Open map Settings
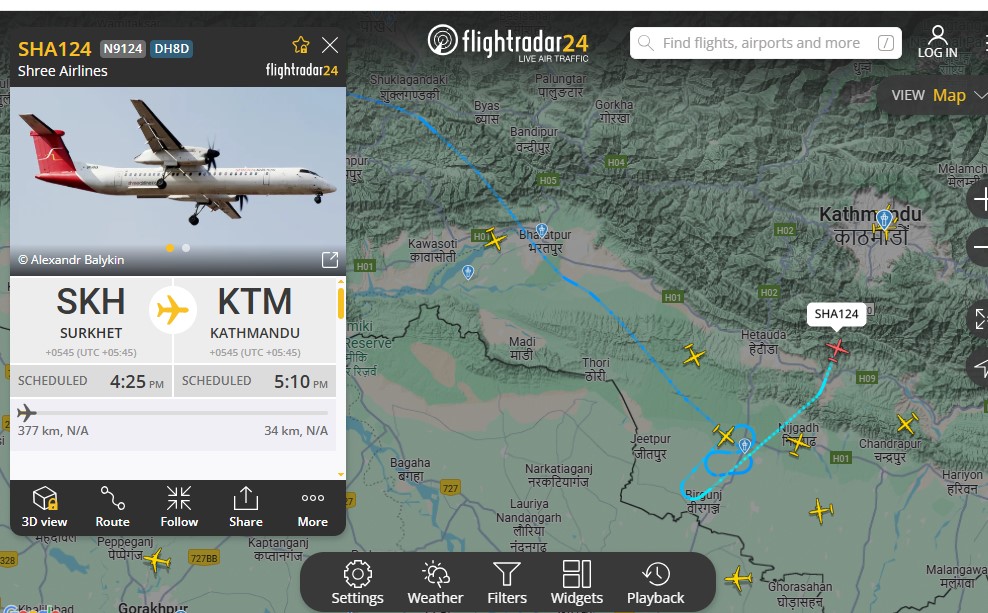The width and height of the screenshot is (988, 613). click(357, 583)
